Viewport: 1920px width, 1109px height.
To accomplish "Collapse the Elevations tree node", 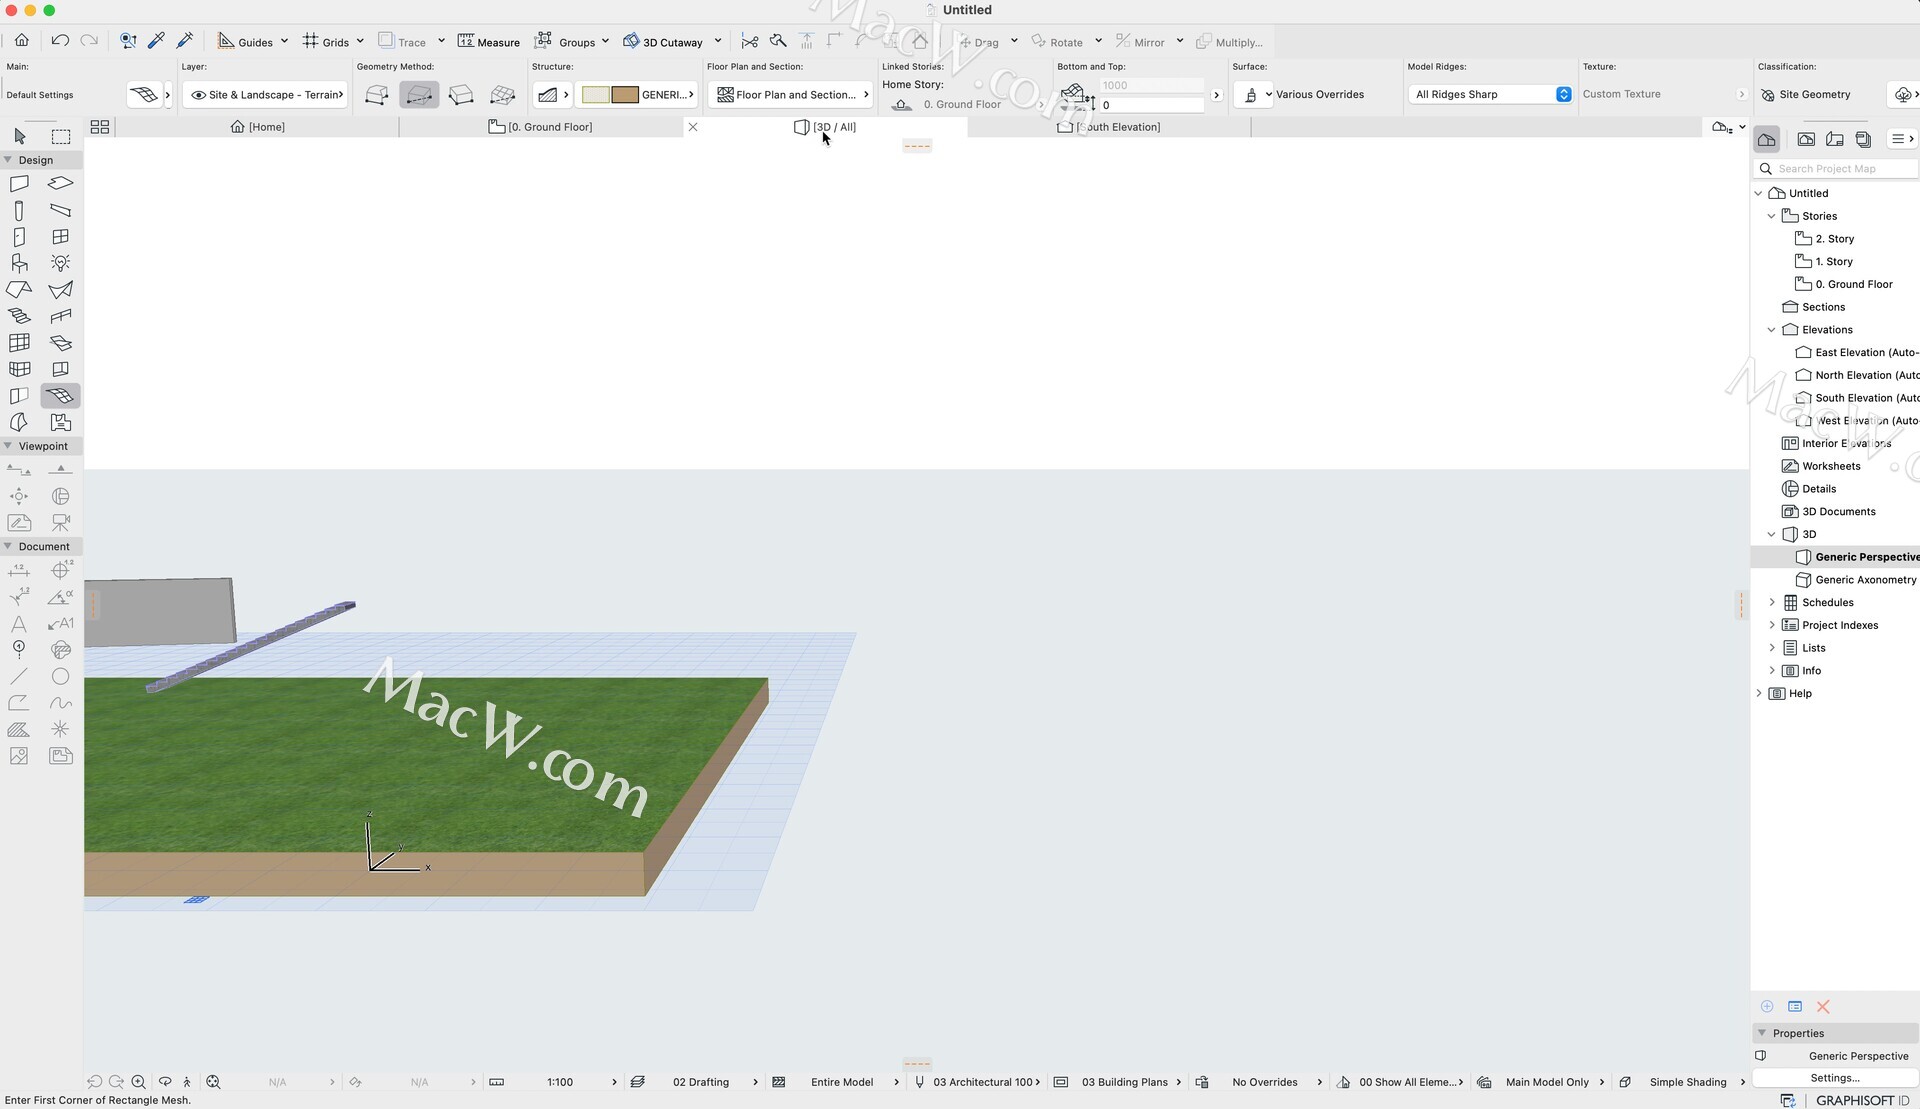I will pyautogui.click(x=1772, y=330).
